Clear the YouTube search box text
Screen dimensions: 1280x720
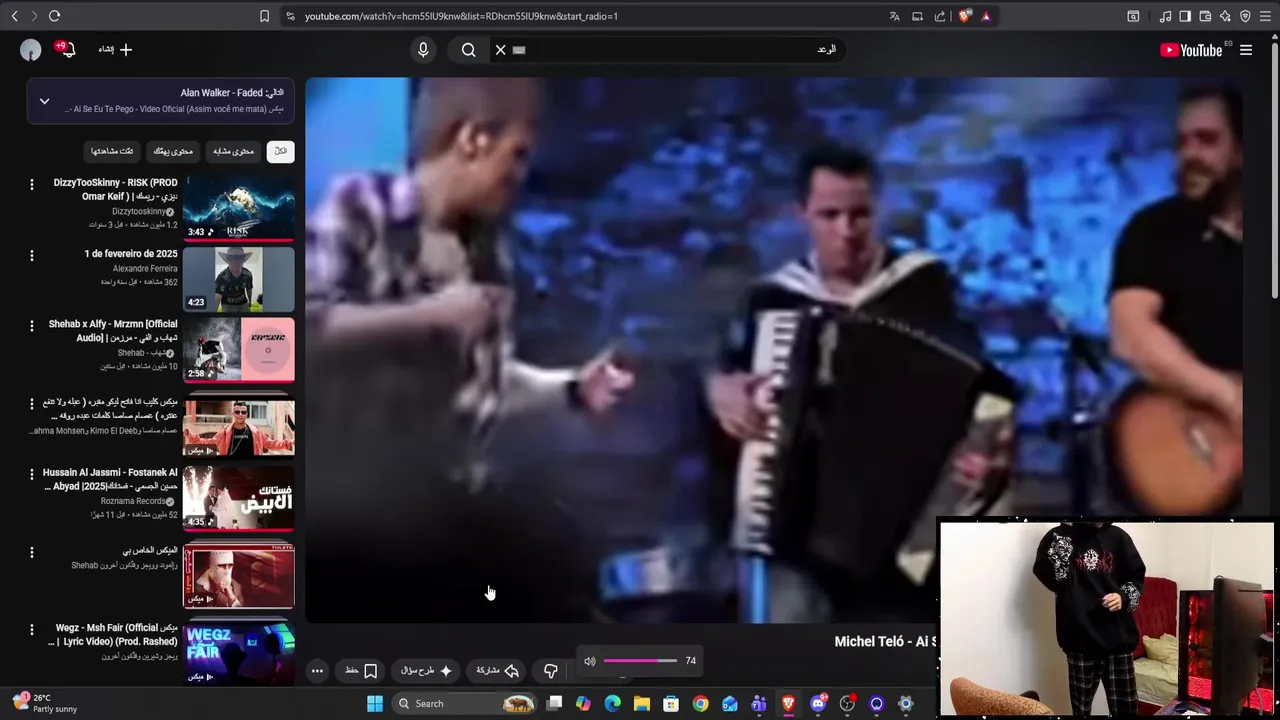(x=501, y=49)
